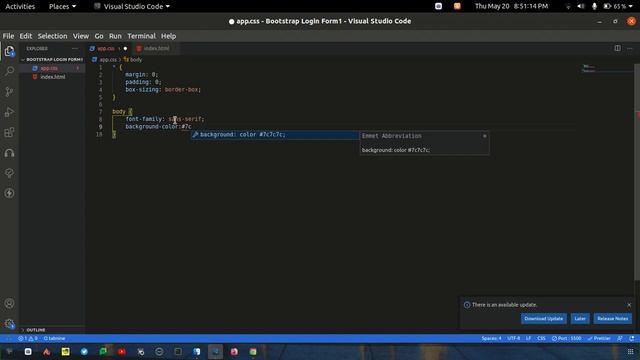Image resolution: width=640 pixels, height=360 pixels.
Task: Click the Prettier status bar item
Action: [599, 338]
